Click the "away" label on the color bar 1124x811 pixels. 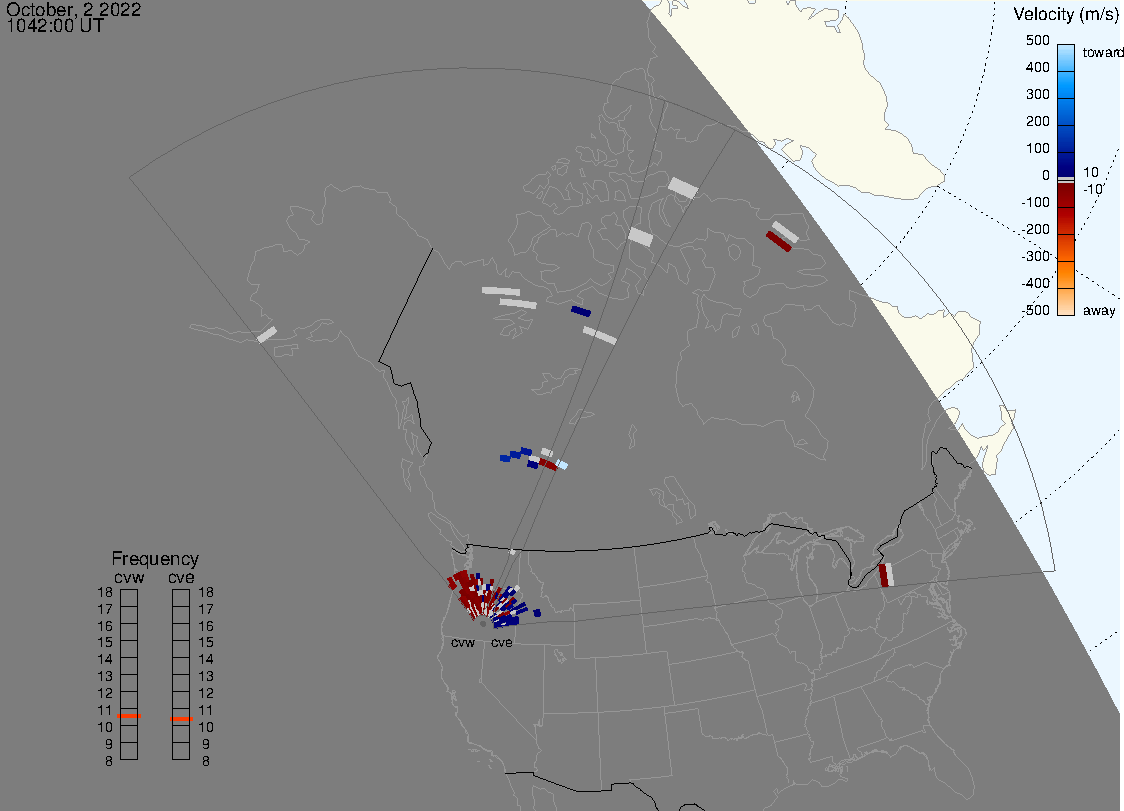[1099, 310]
